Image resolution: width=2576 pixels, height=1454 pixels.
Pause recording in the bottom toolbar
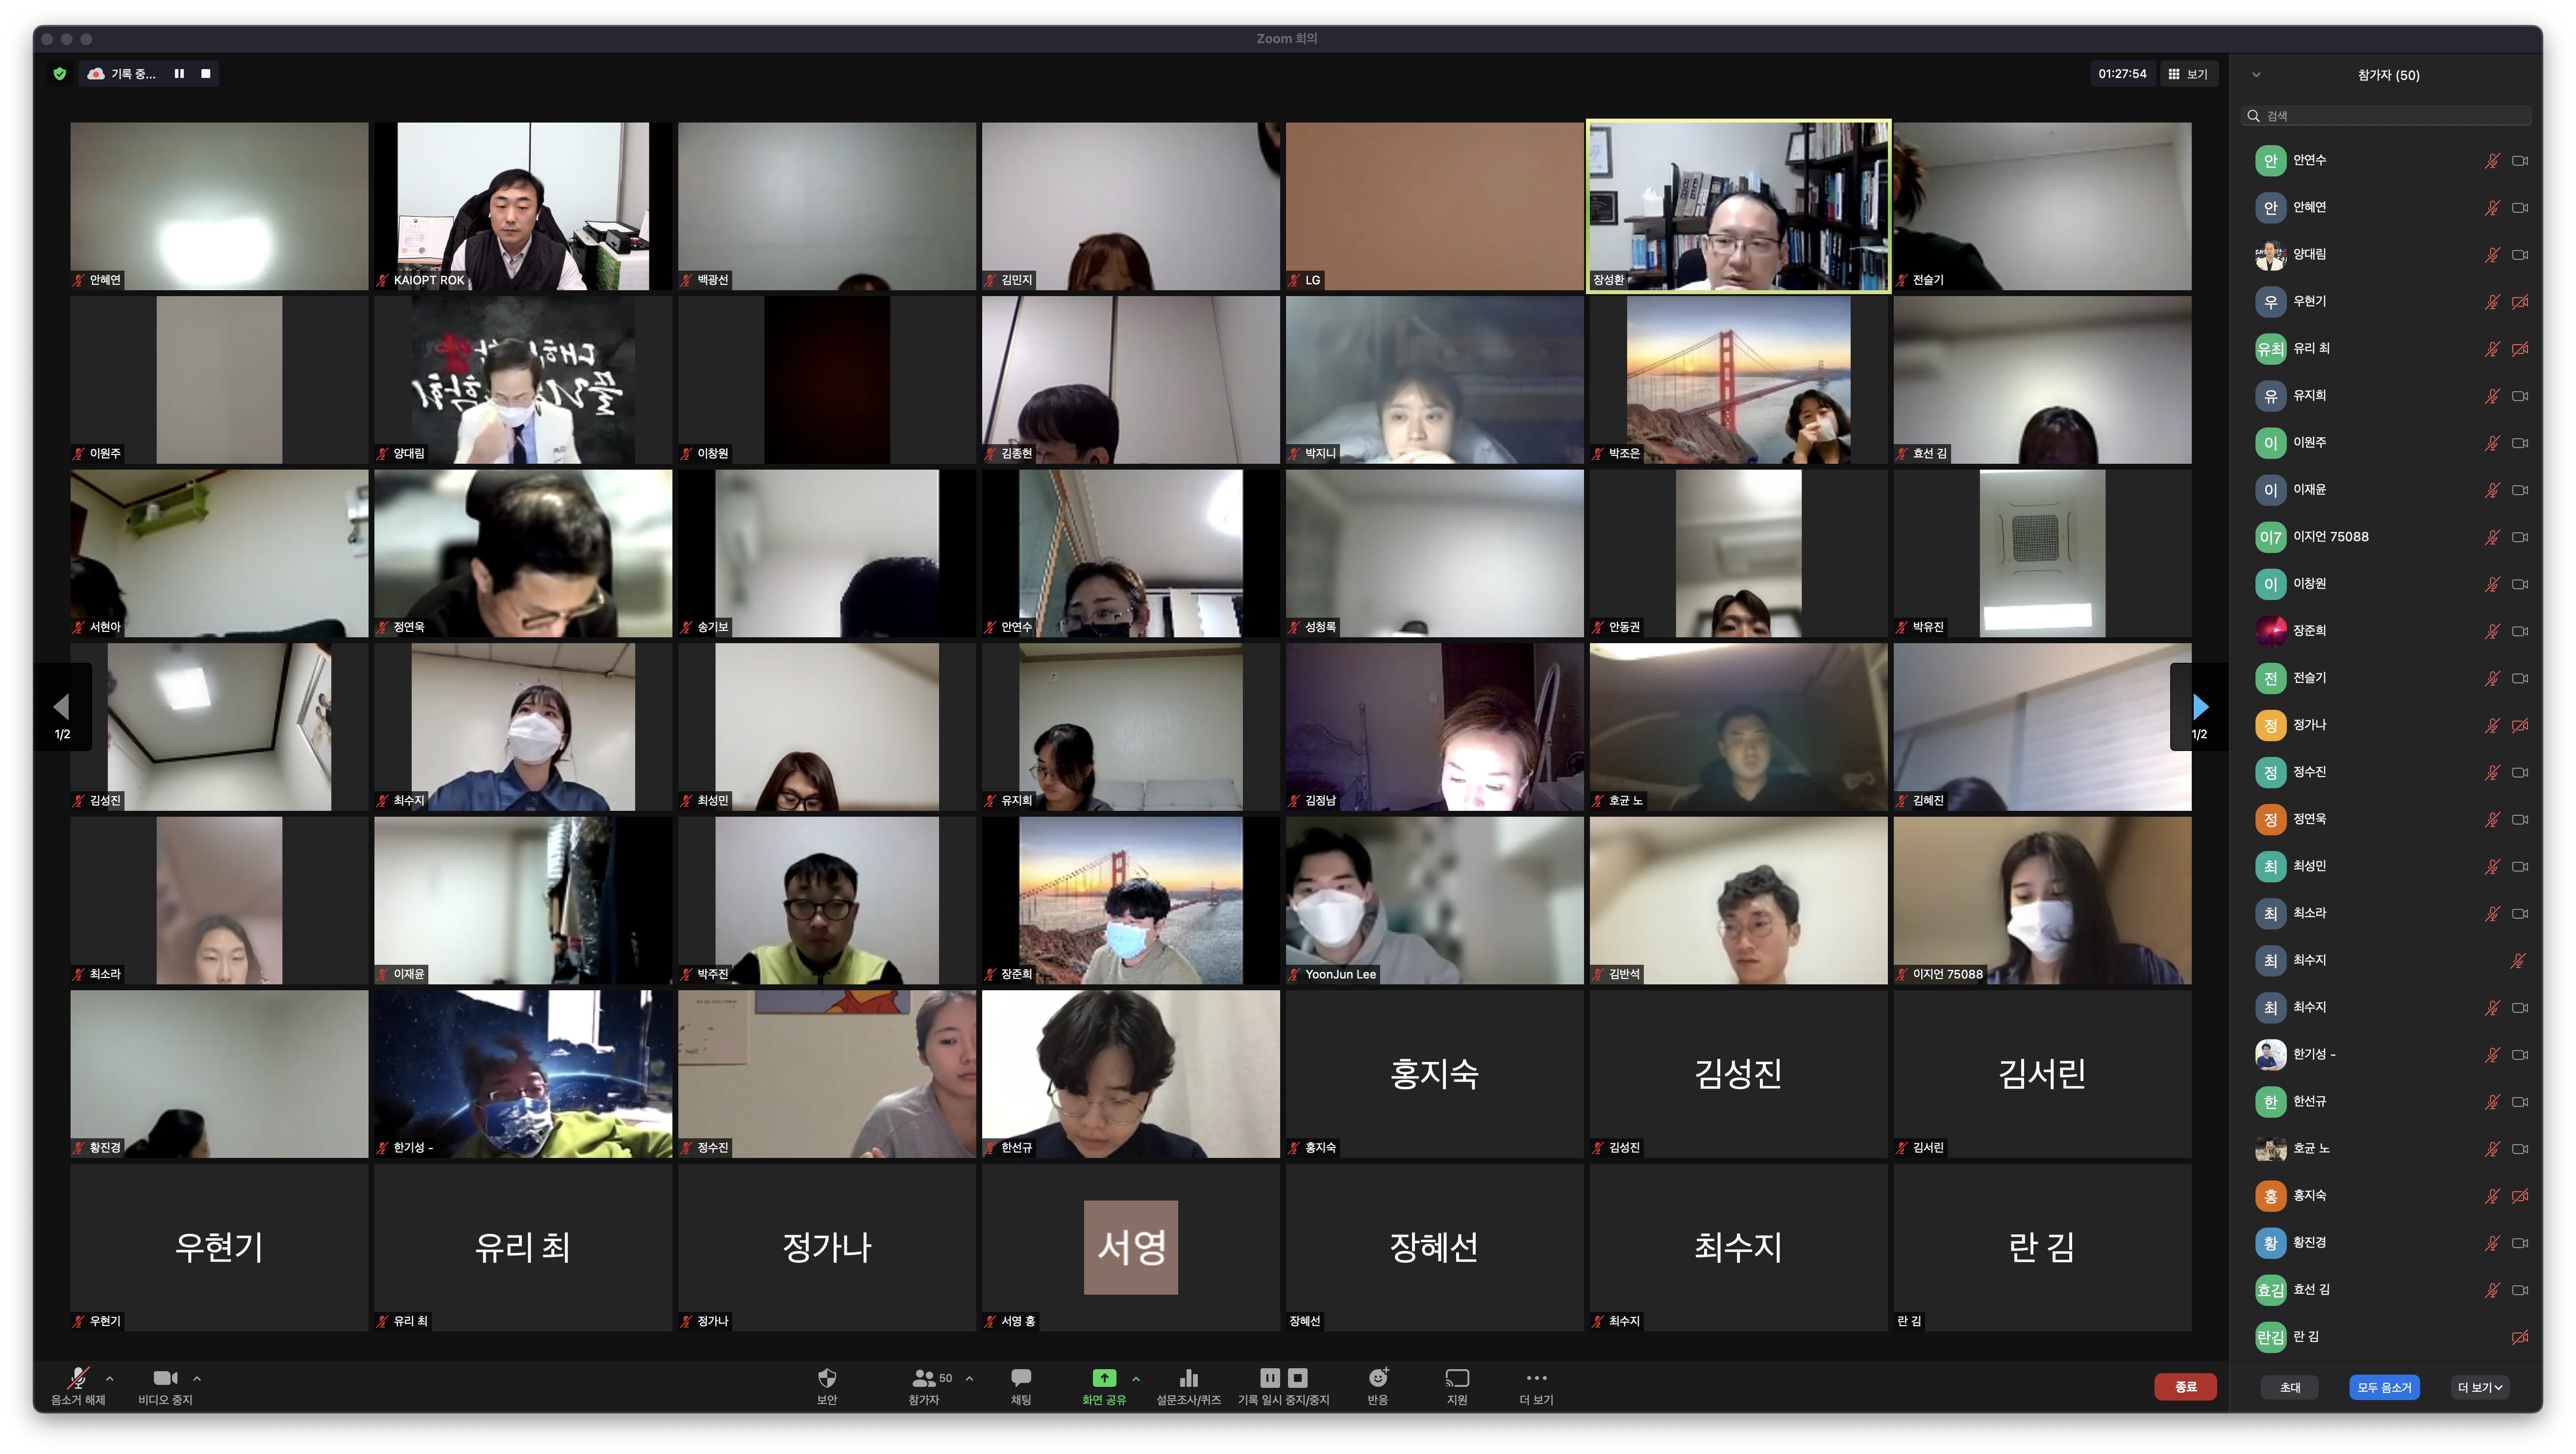[1270, 1377]
